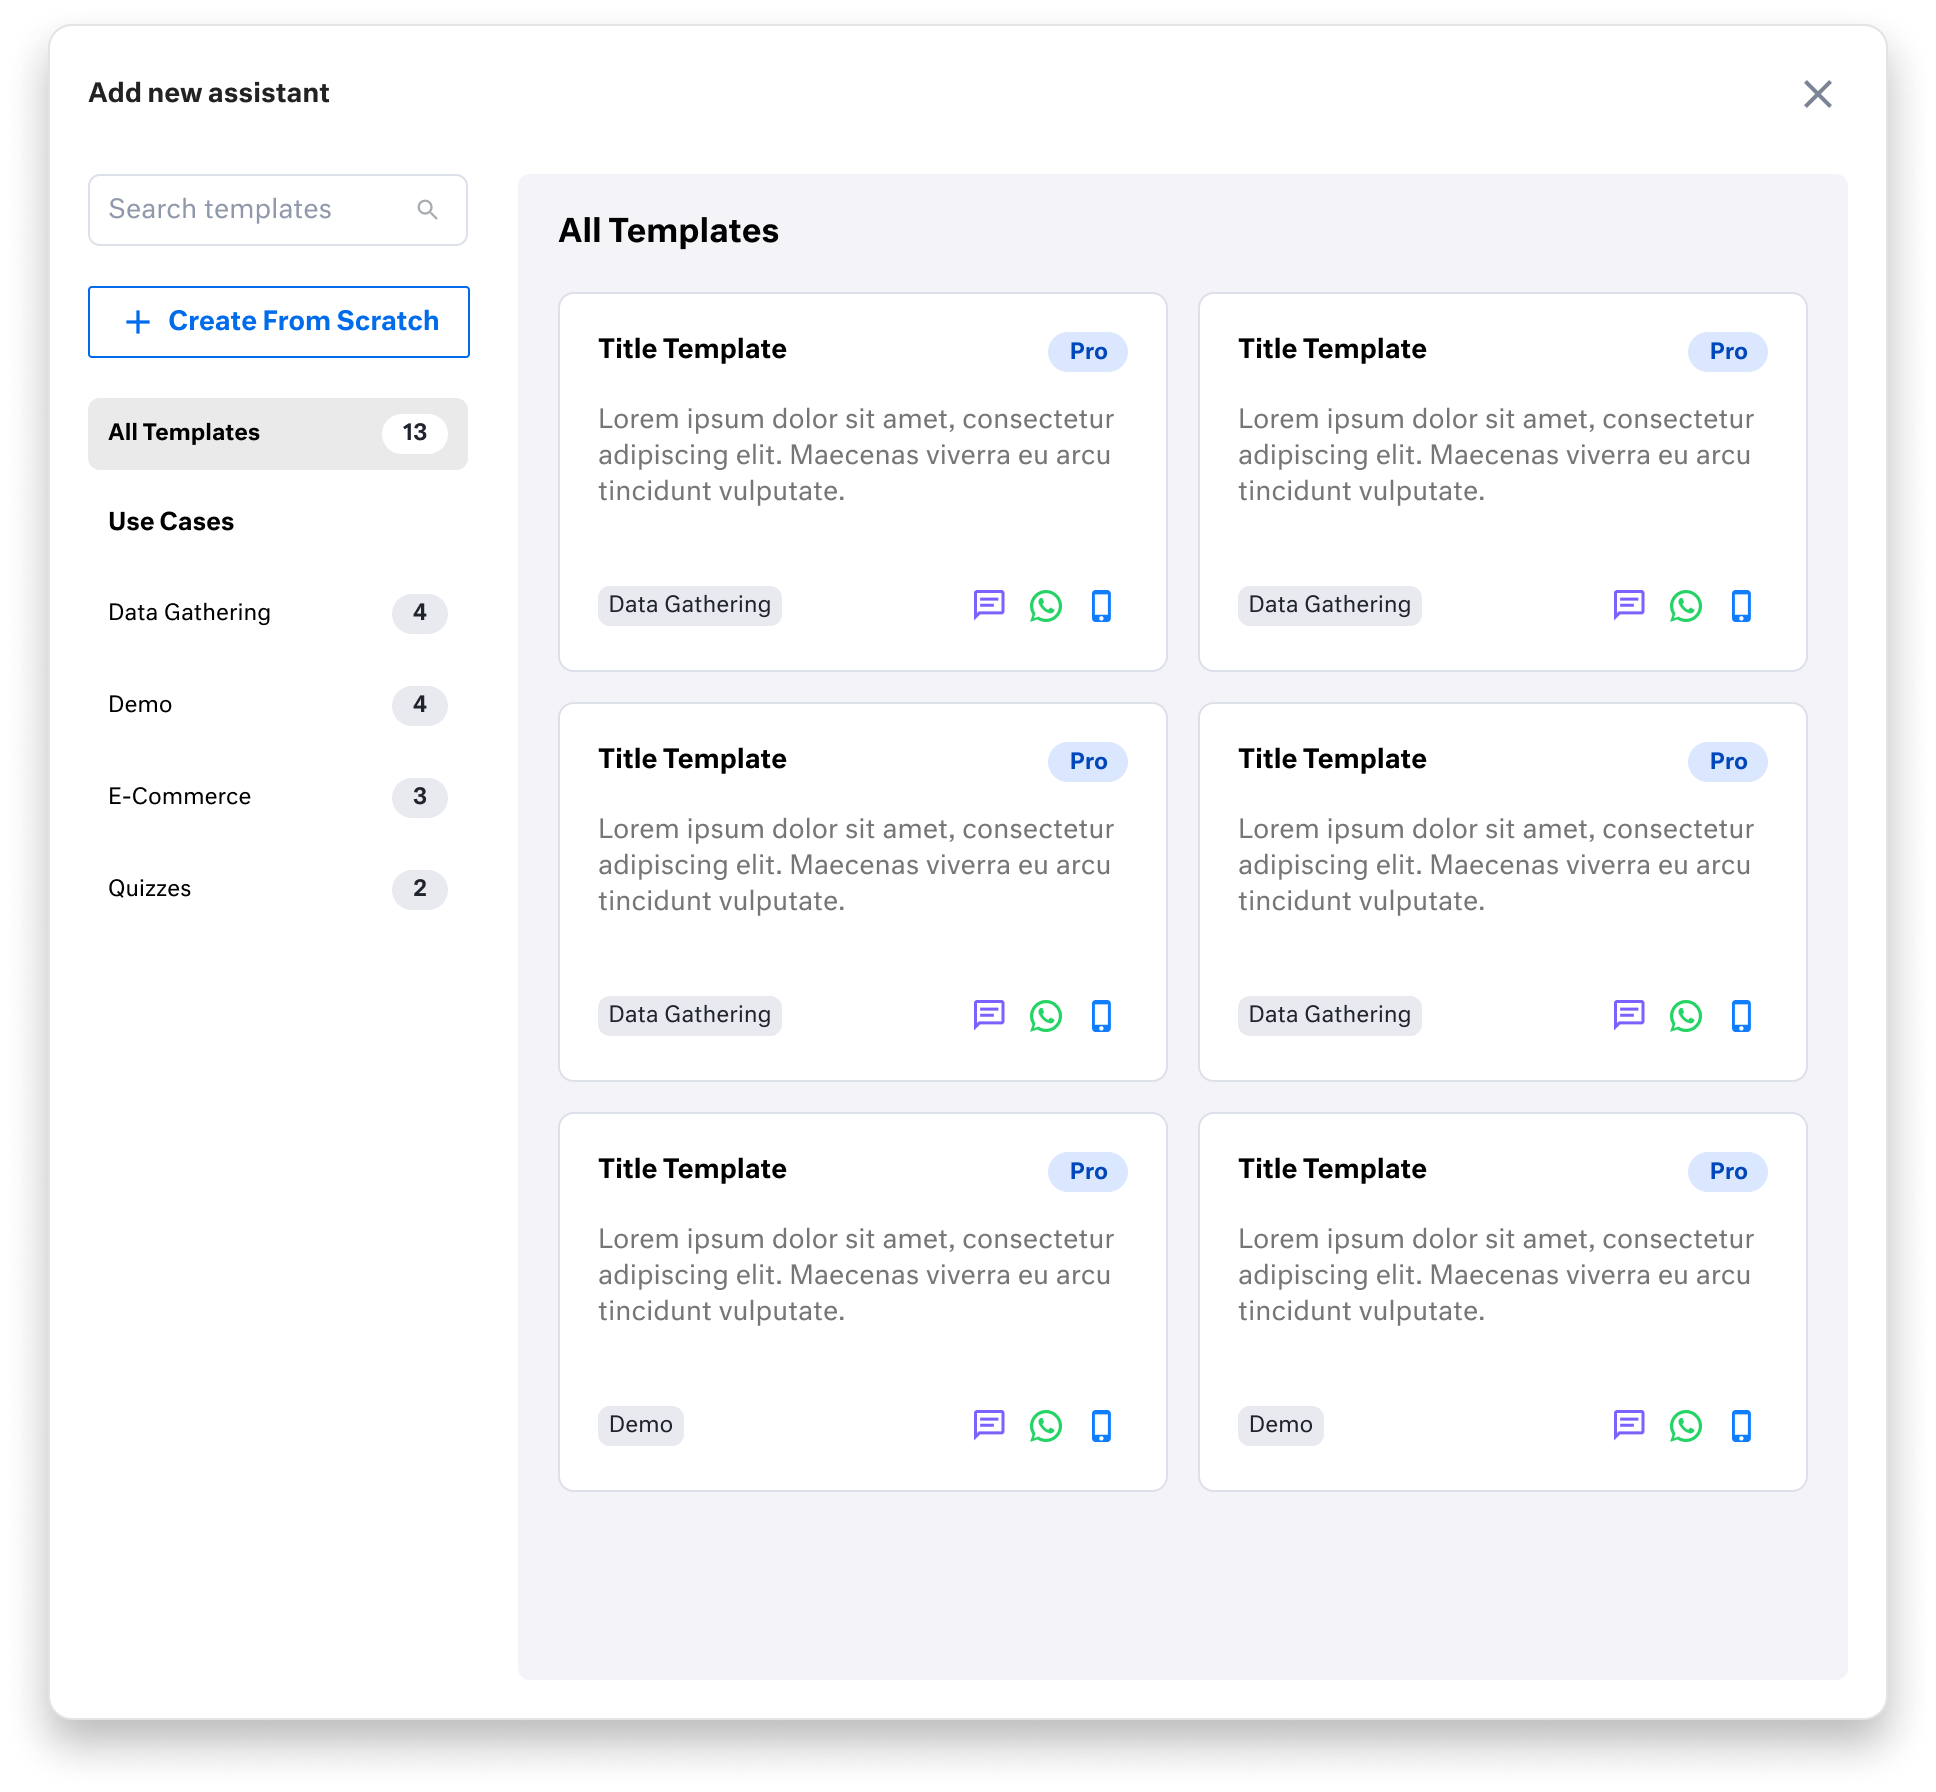
Task: Click WhatsApp icon on middle-left template card
Action: (1045, 1015)
